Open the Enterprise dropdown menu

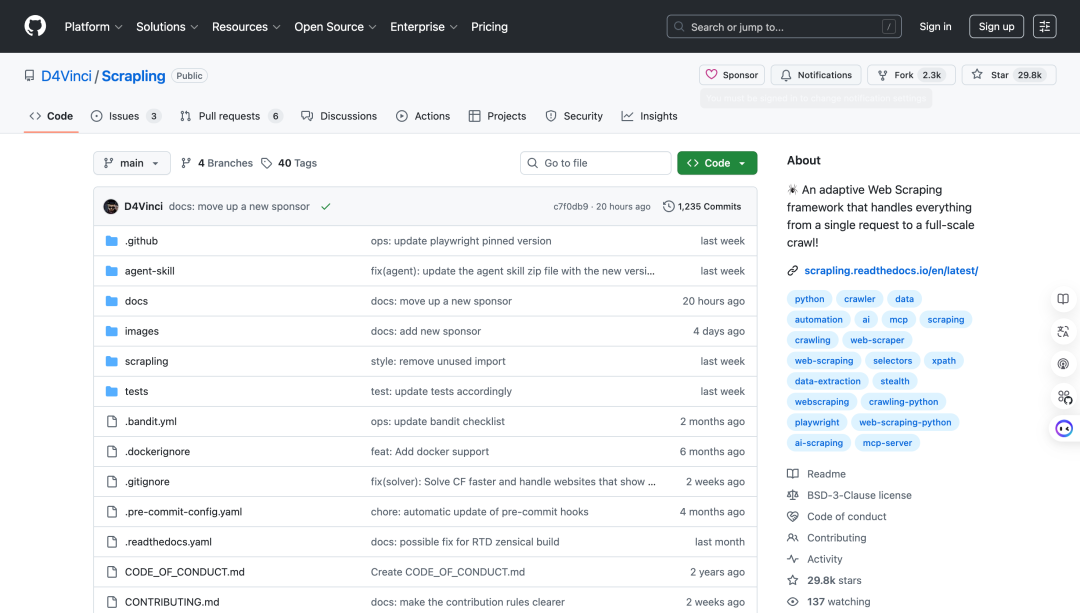(x=424, y=27)
